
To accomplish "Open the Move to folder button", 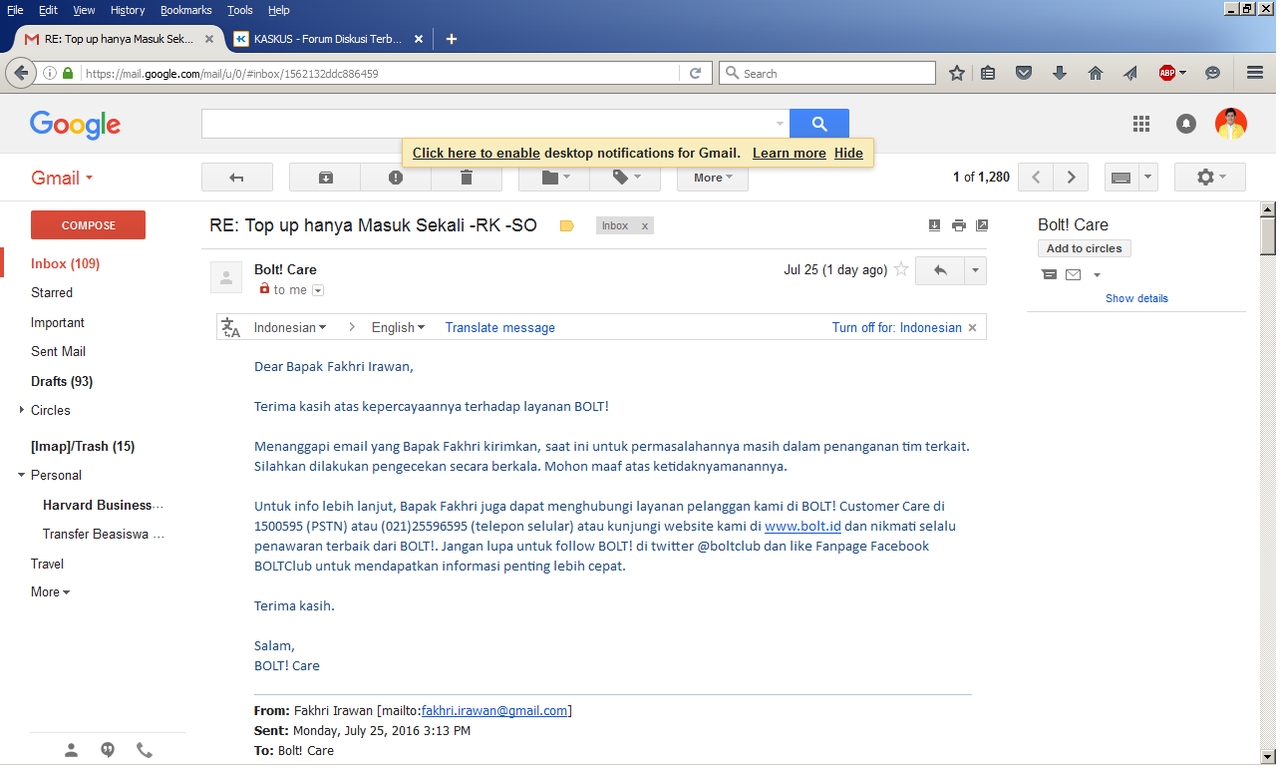I will [x=554, y=177].
